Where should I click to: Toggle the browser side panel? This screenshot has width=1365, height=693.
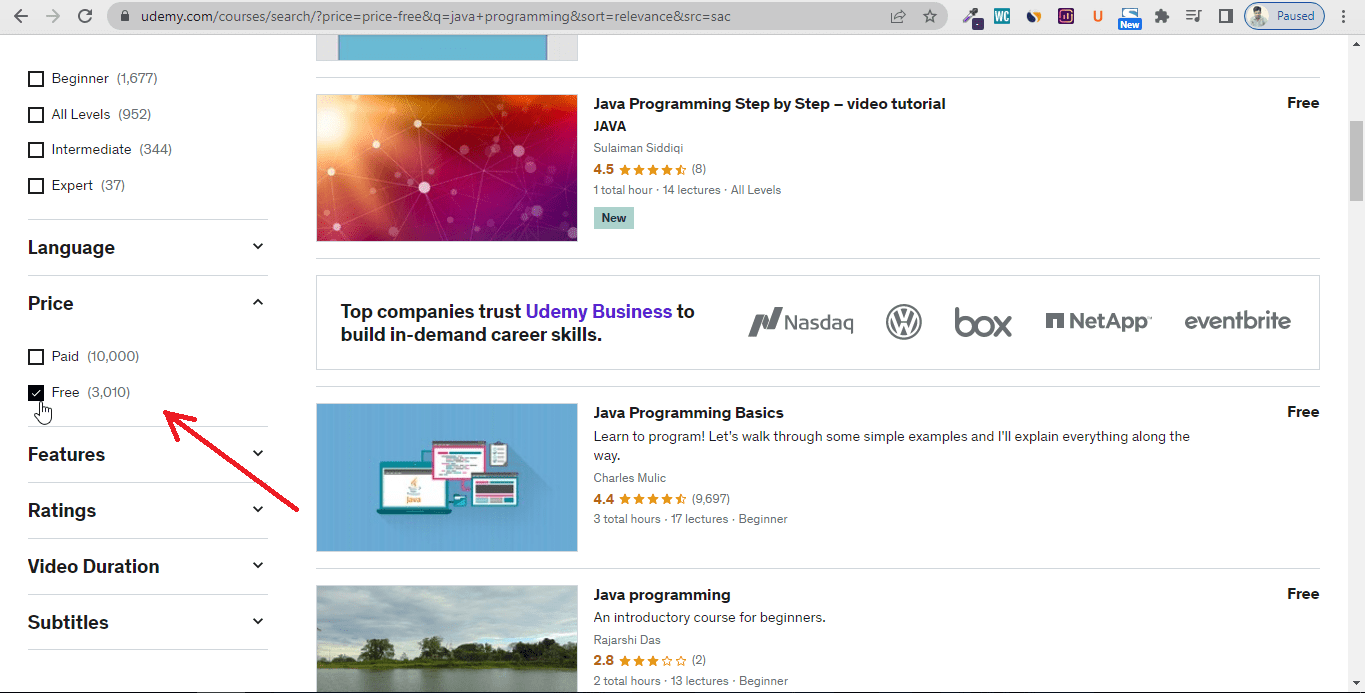1226,16
